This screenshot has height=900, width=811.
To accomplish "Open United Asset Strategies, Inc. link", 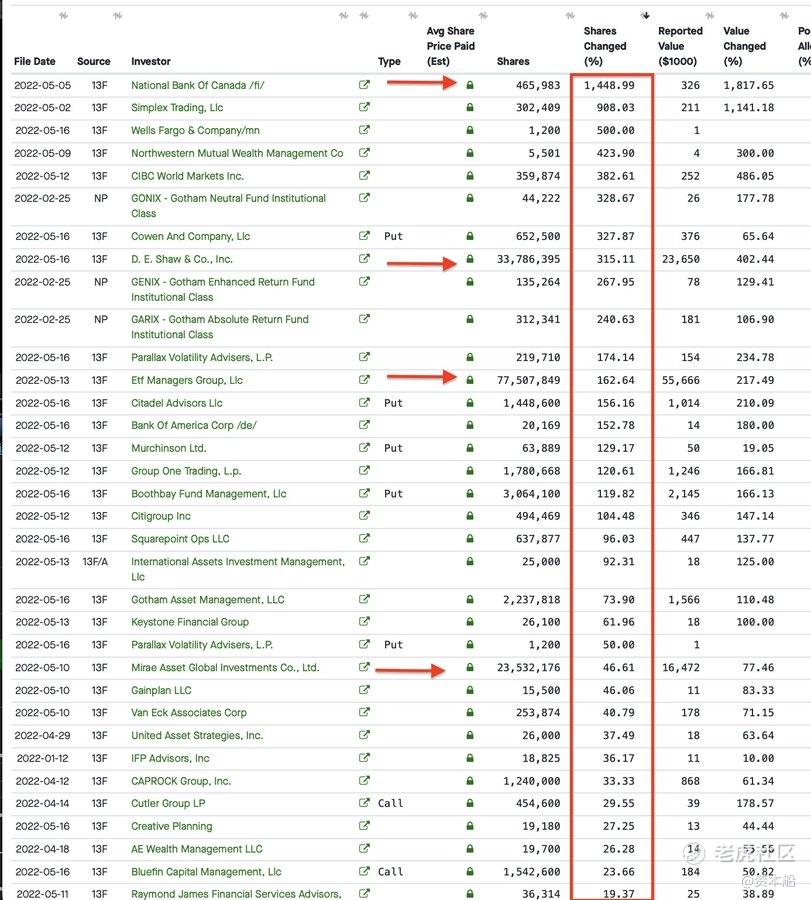I will point(197,735).
